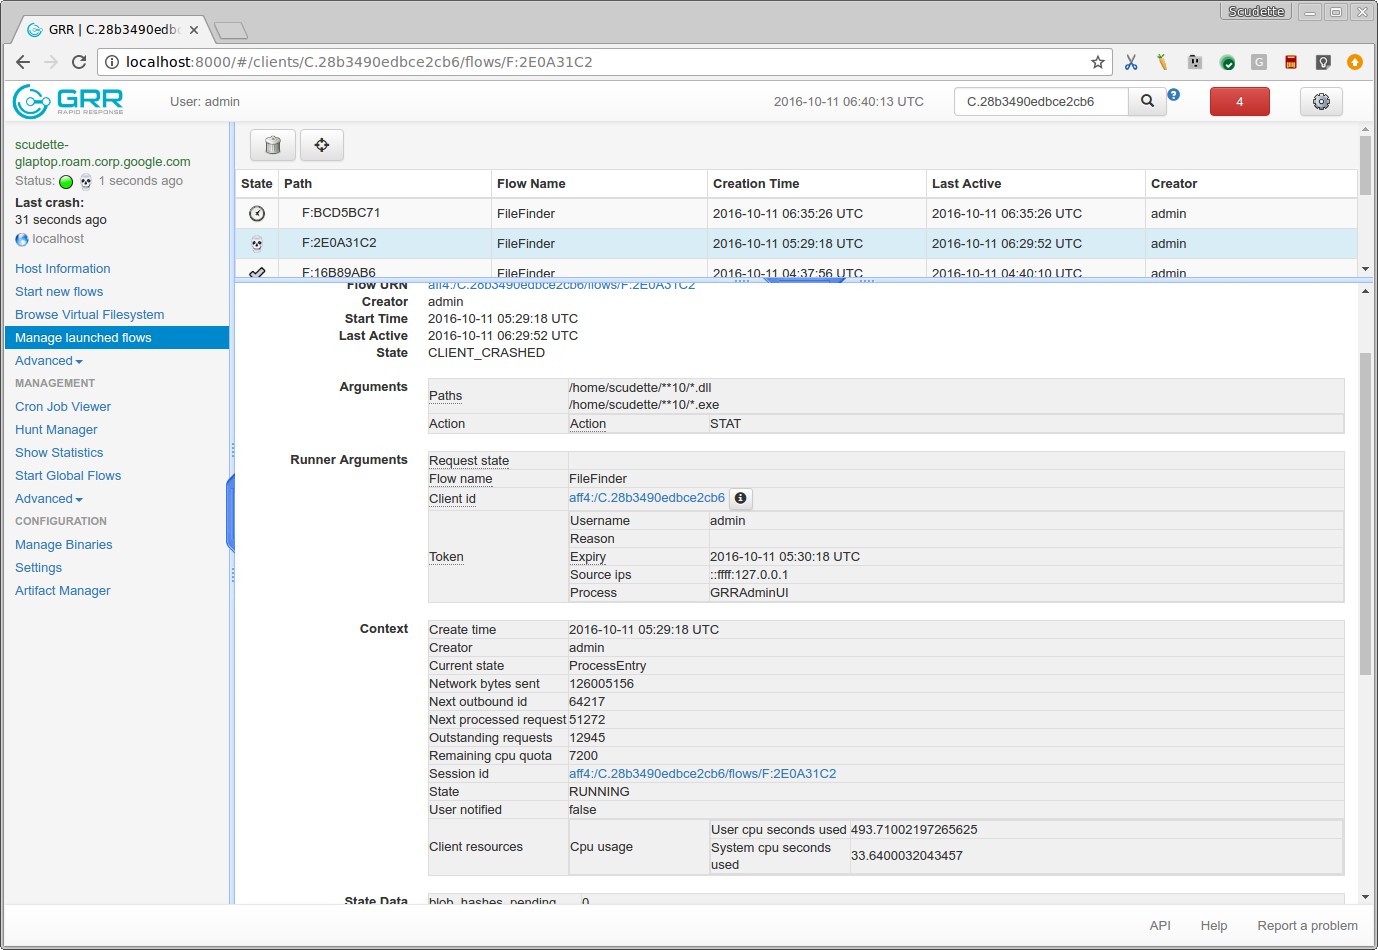The image size is (1378, 950).
Task: Click the search magnifier button
Action: point(1147,101)
